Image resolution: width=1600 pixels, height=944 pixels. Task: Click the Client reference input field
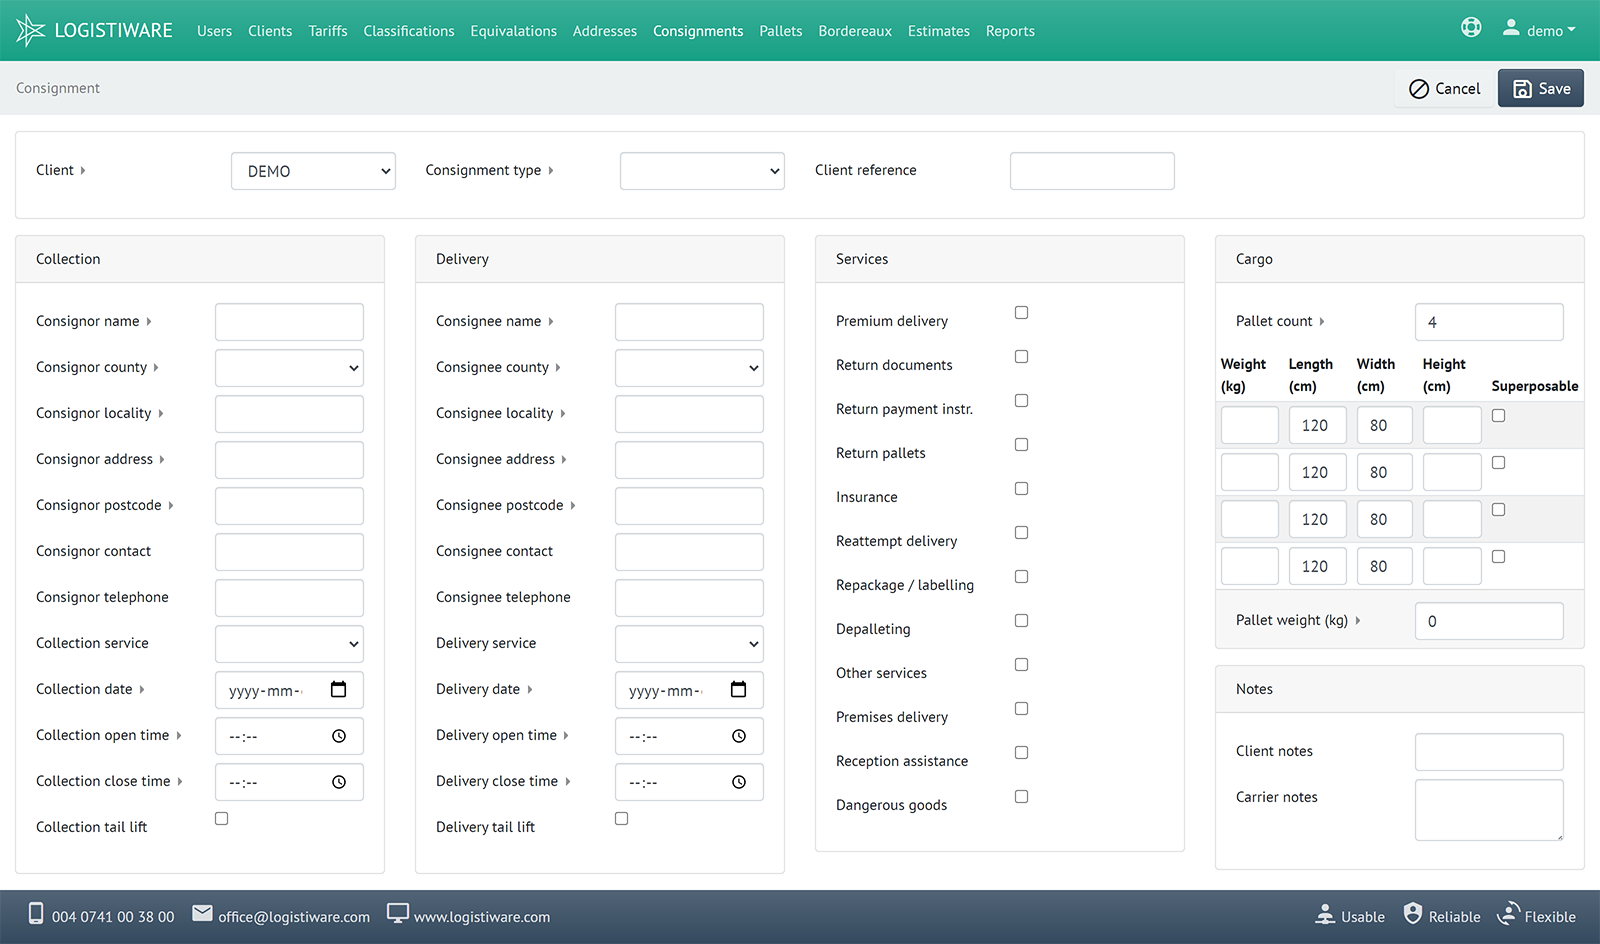coord(1092,171)
